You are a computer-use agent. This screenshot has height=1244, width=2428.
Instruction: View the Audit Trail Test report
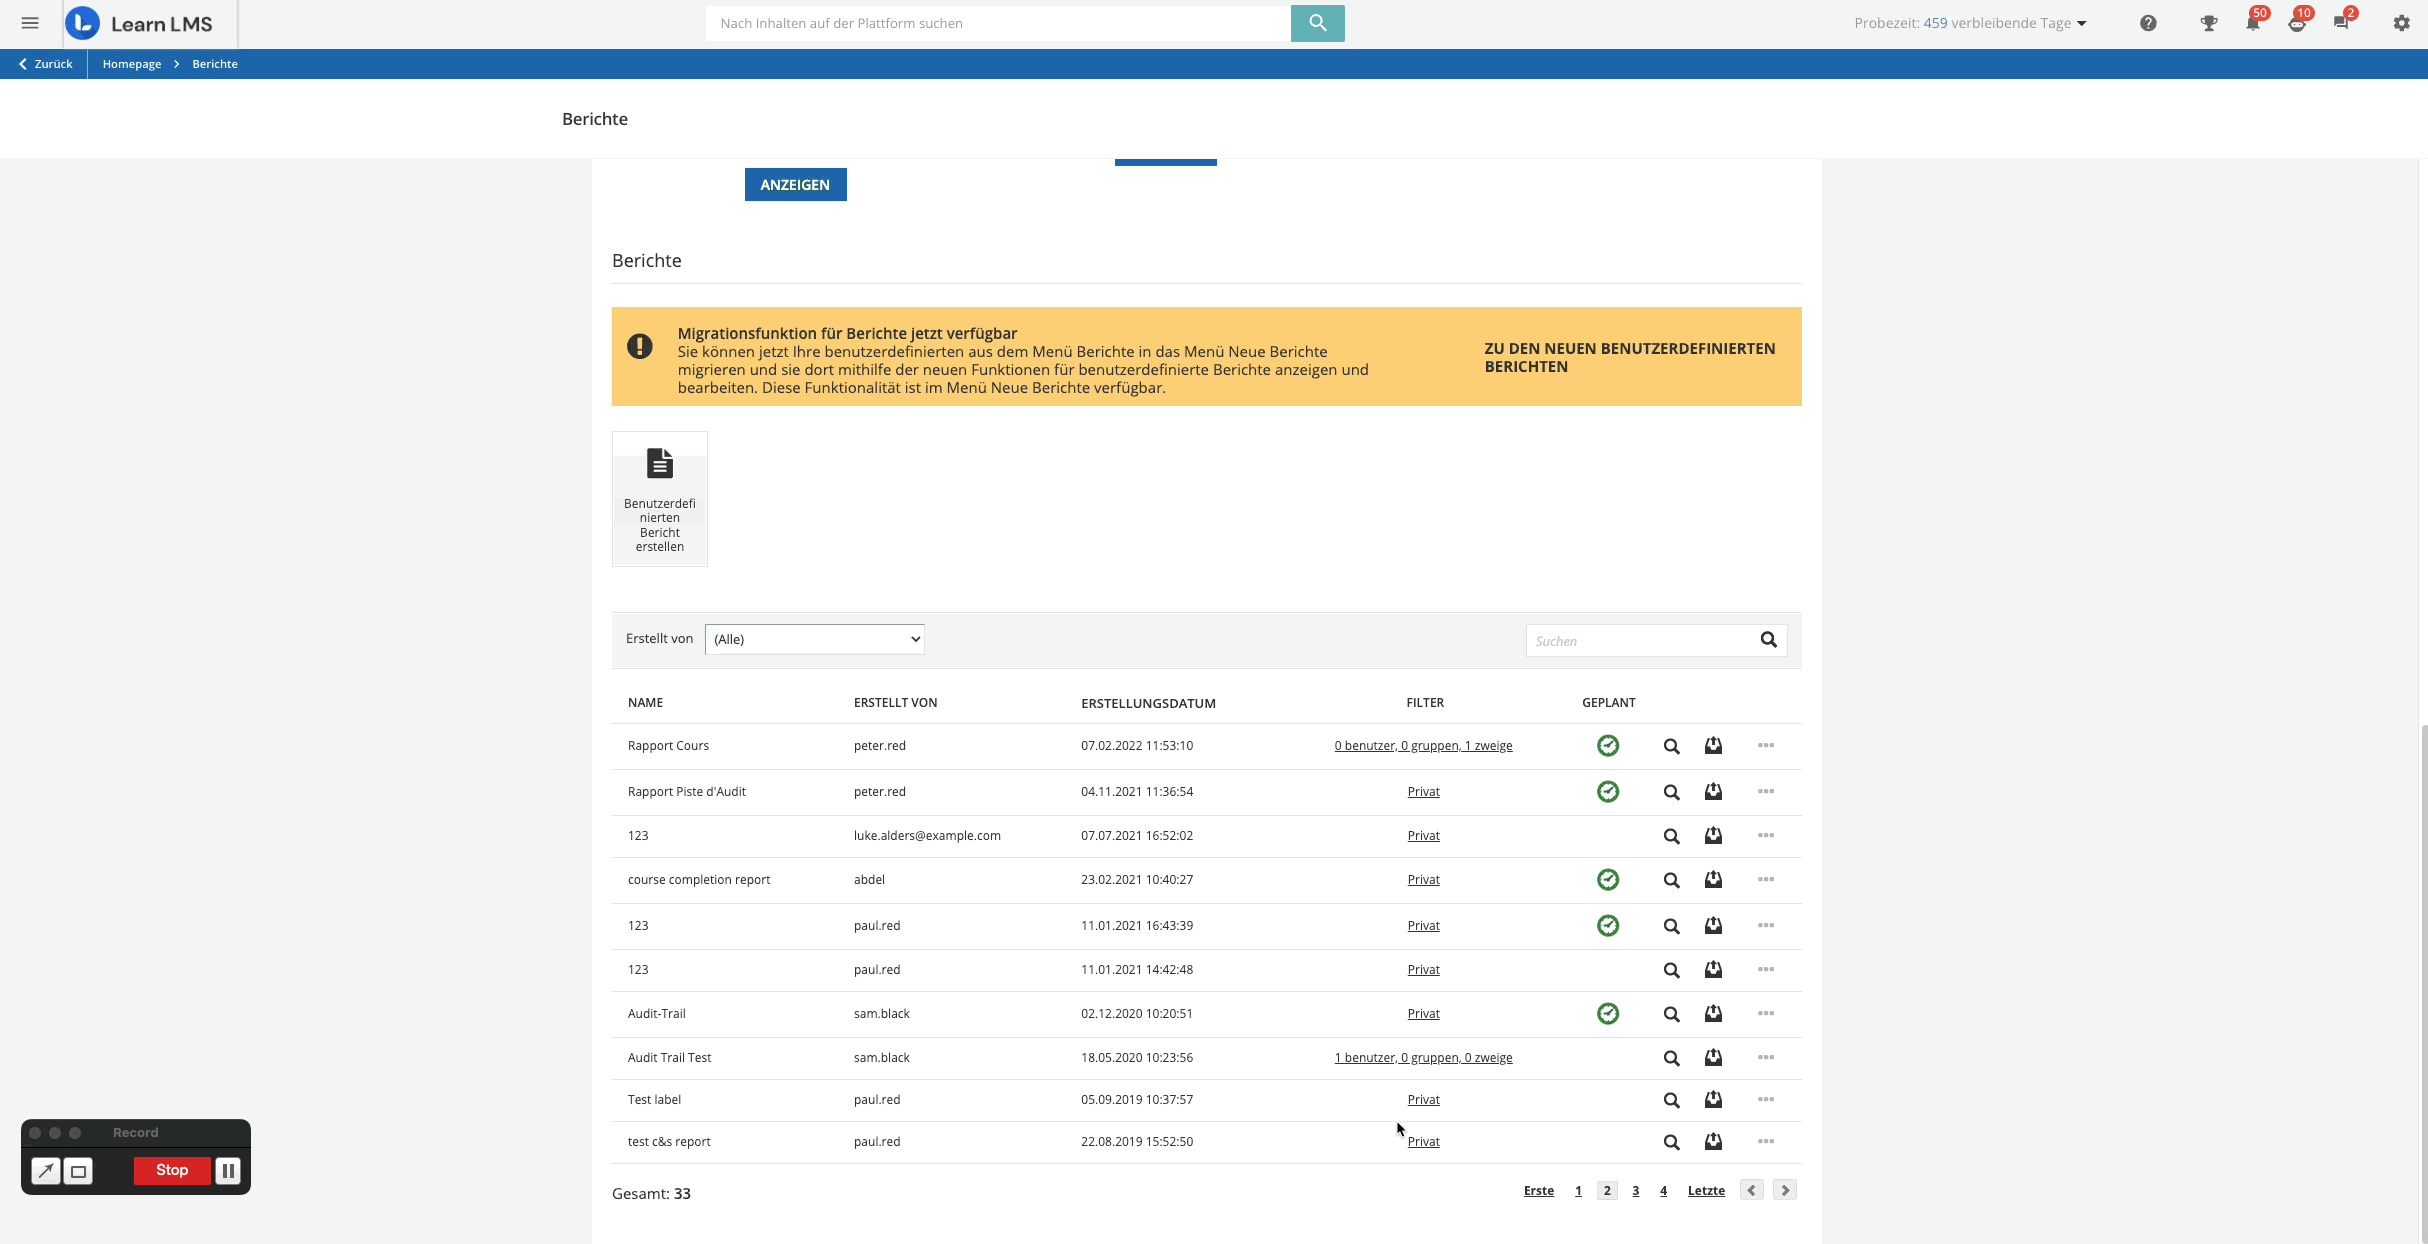click(x=1671, y=1058)
